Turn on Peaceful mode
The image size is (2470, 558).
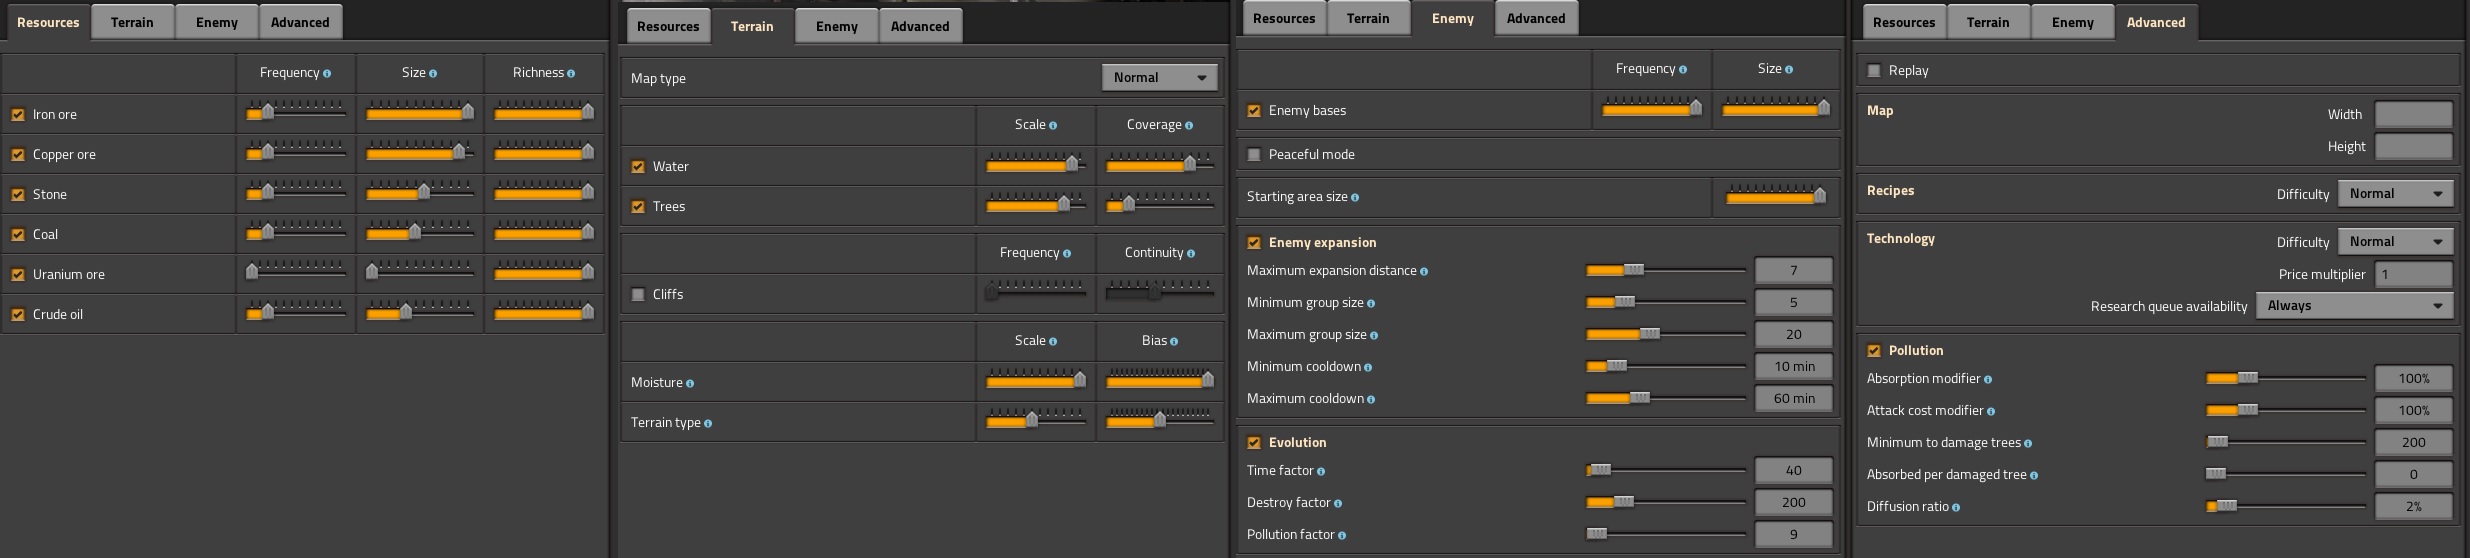(1254, 155)
